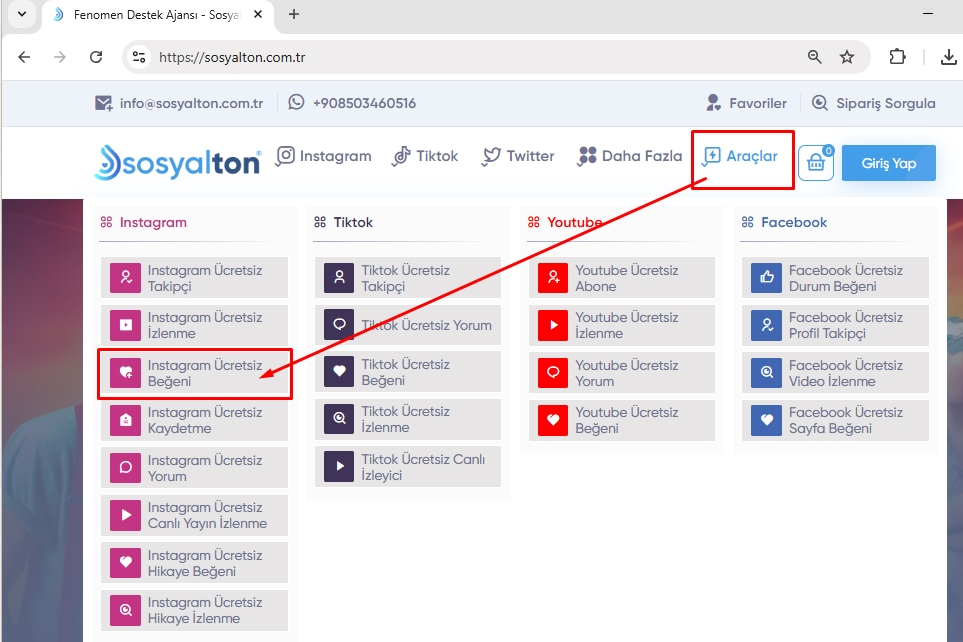Open the Daha Fazla menu
The width and height of the screenshot is (963, 642).
(x=630, y=156)
